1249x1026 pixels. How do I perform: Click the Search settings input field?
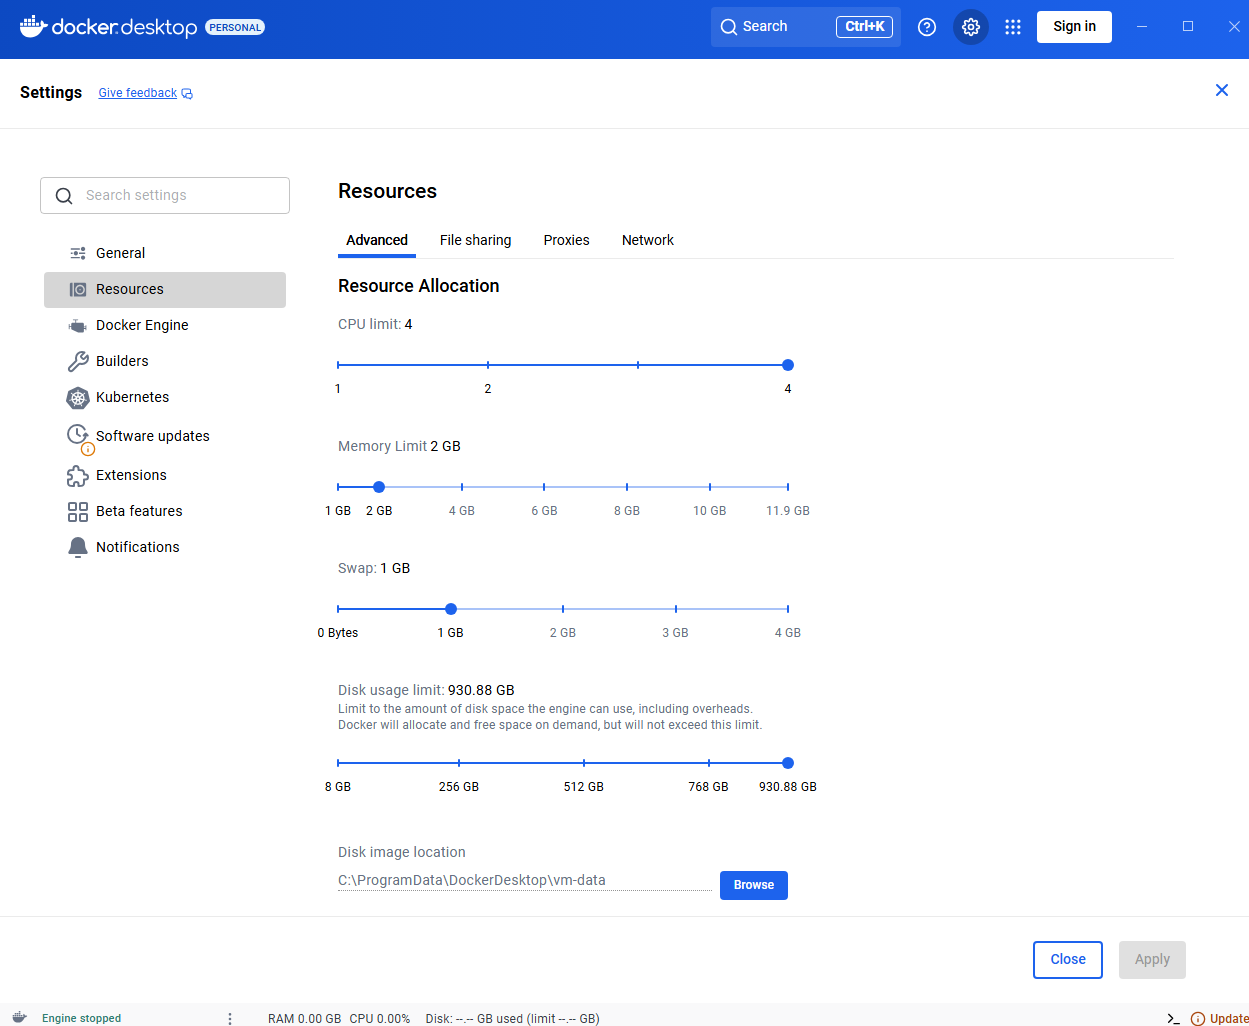pyautogui.click(x=165, y=196)
